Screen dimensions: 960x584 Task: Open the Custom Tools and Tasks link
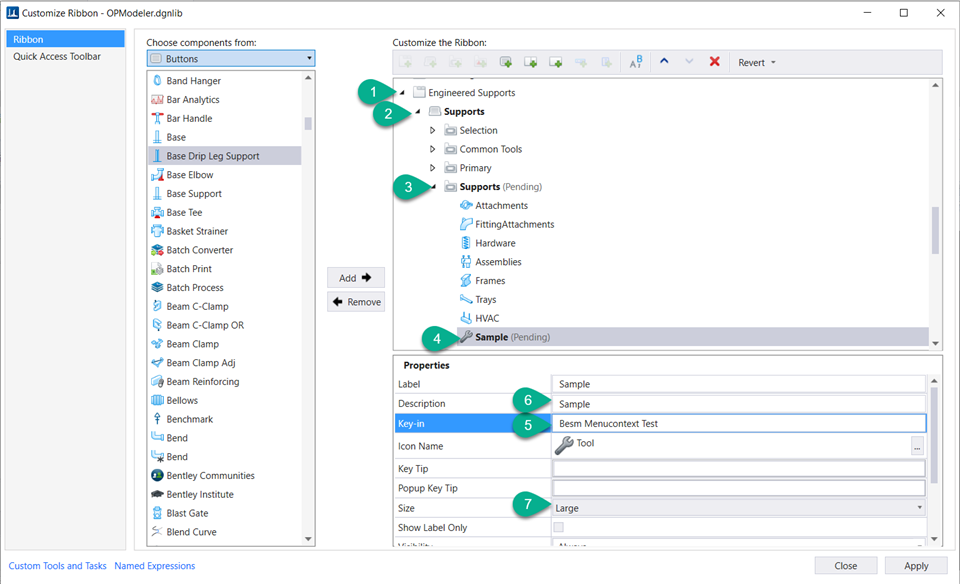click(57, 566)
